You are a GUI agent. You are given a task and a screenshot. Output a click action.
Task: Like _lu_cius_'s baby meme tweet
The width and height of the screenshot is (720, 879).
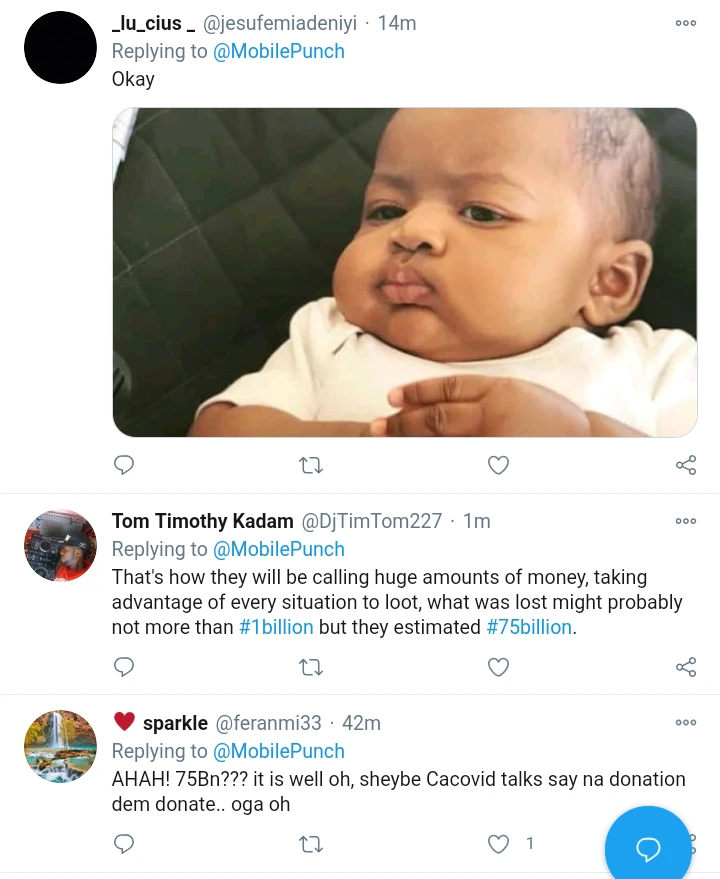click(498, 465)
